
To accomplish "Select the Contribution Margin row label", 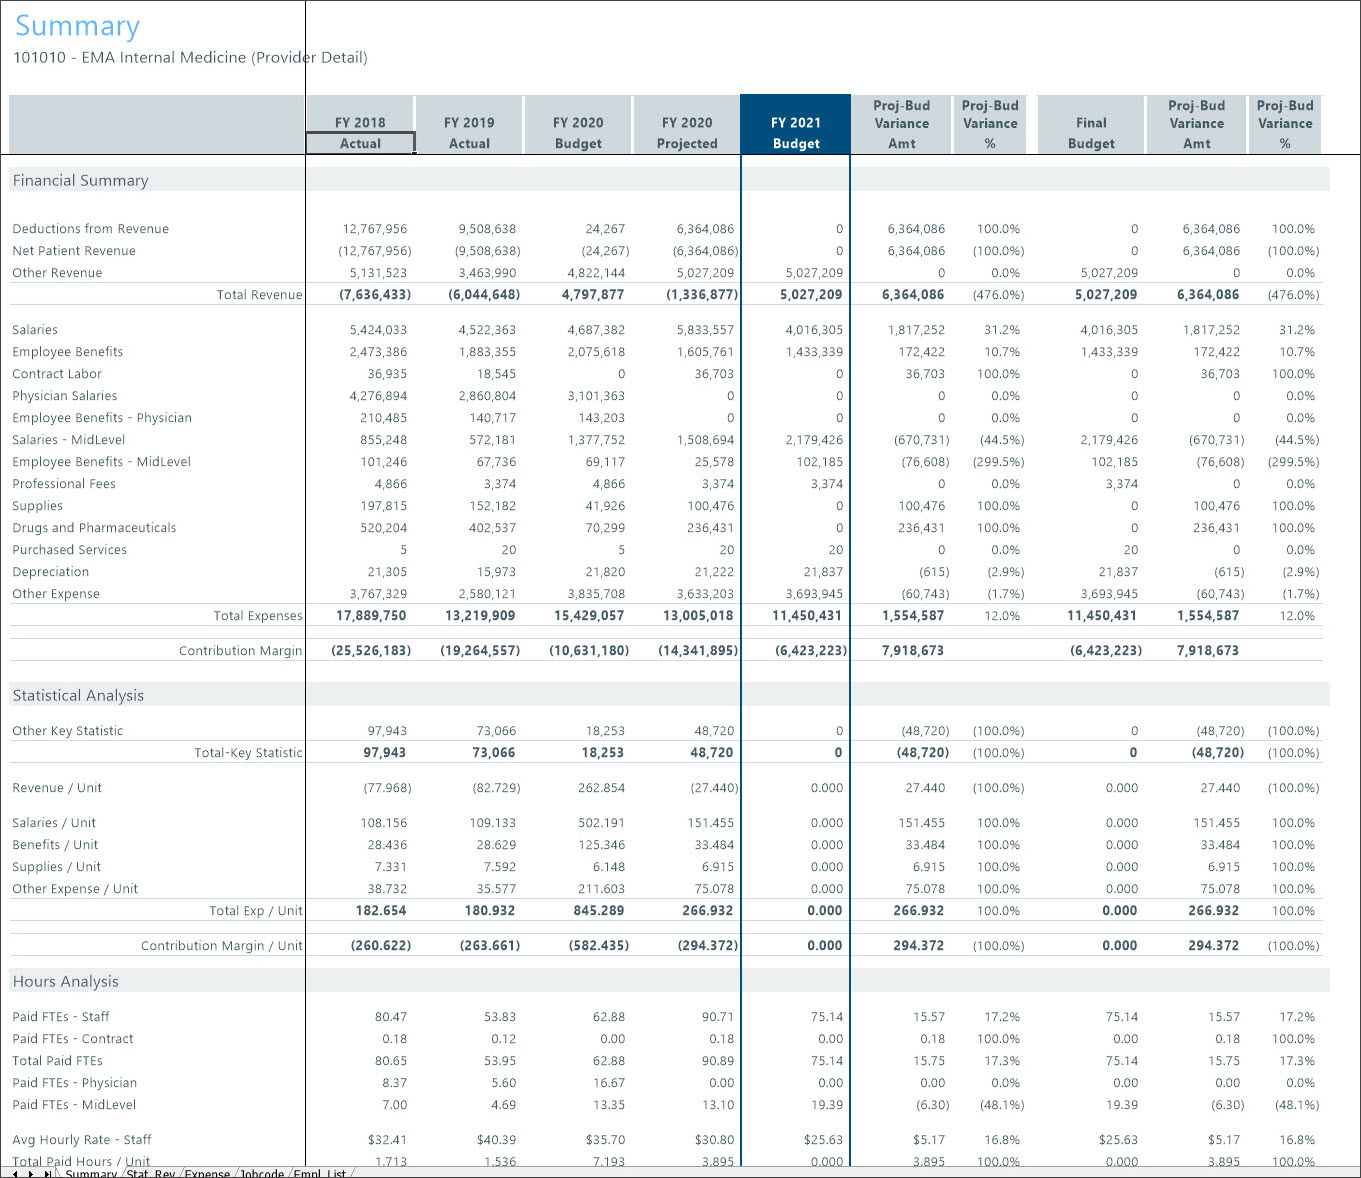I will pyautogui.click(x=240, y=650).
